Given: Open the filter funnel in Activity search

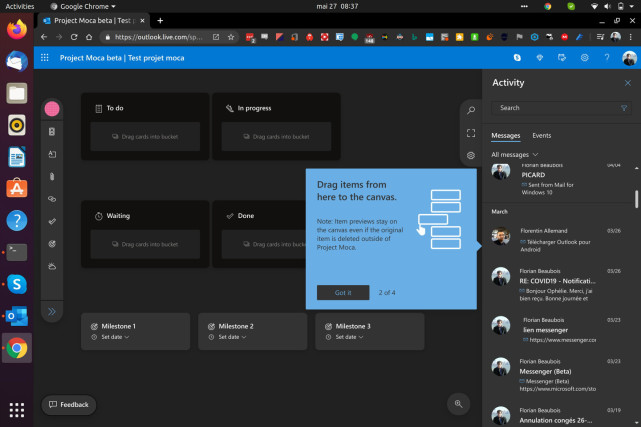Looking at the screenshot, I should [x=624, y=108].
